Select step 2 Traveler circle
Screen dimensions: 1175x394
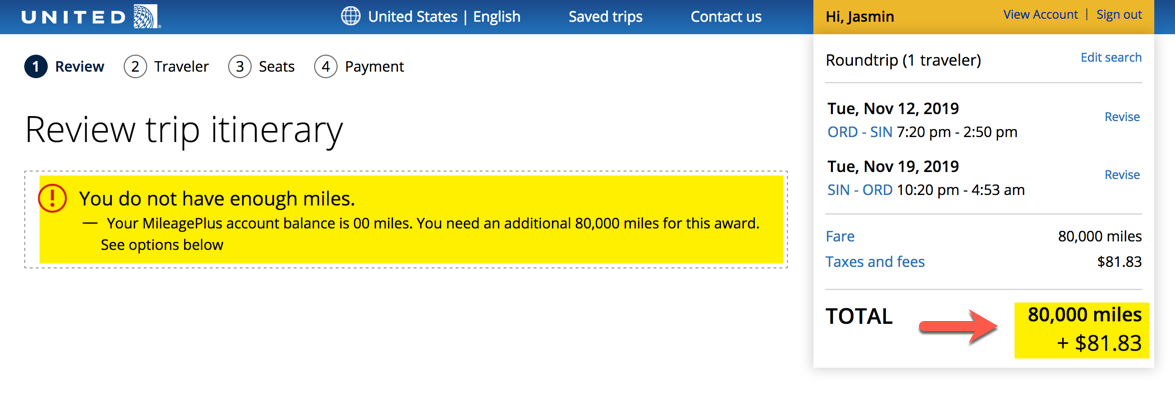coord(135,67)
